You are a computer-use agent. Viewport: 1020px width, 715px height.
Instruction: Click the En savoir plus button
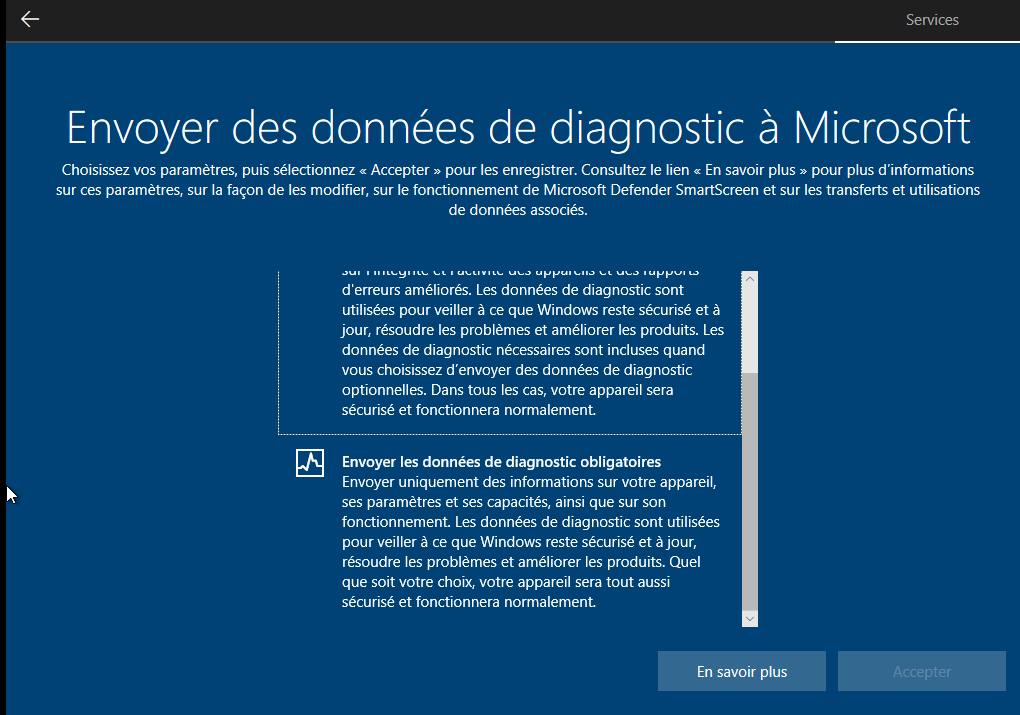coord(742,671)
